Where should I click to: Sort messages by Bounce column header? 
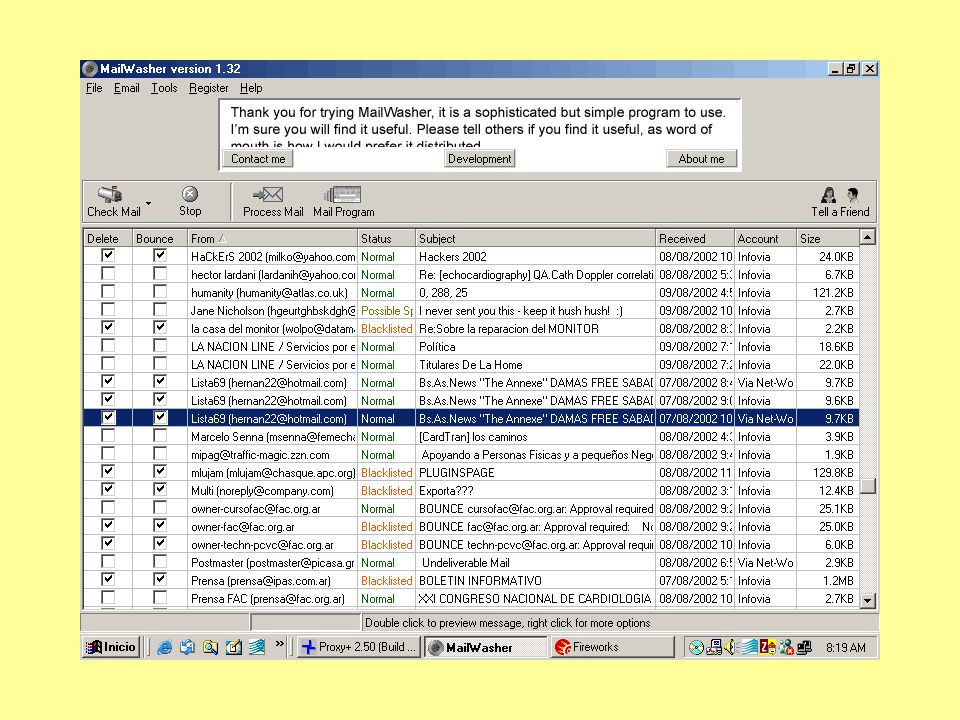(160, 239)
